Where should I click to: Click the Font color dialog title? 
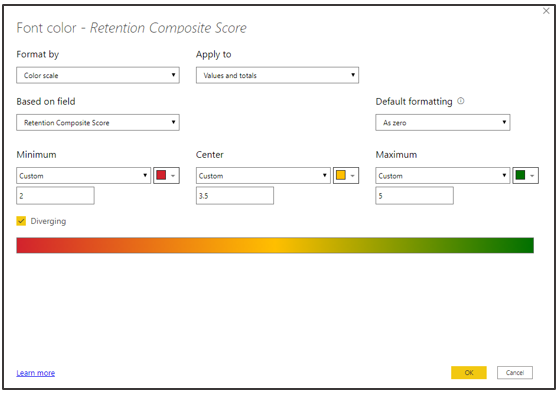coord(131,28)
